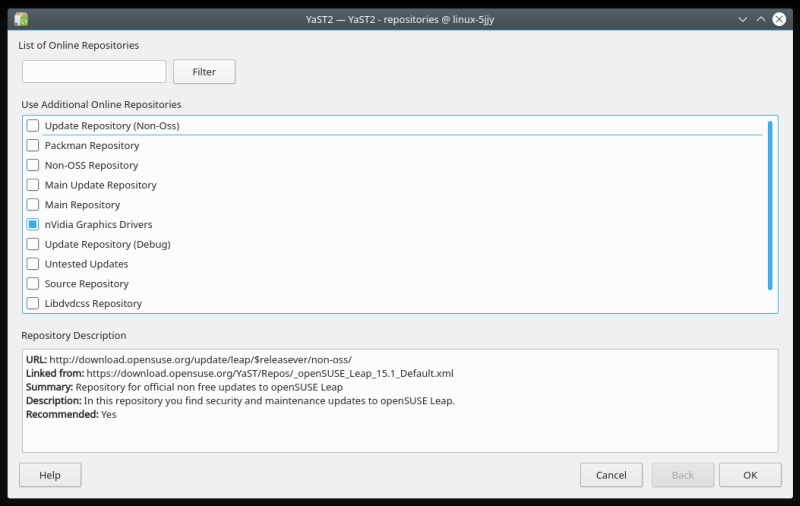The height and width of the screenshot is (506, 800).
Task: Check the Source Repository checkbox
Action: 33,284
